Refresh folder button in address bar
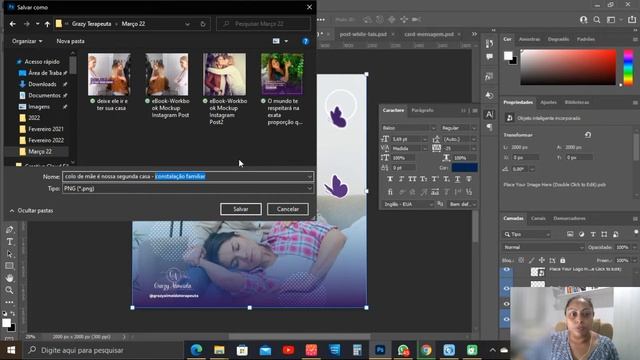 click(x=203, y=24)
